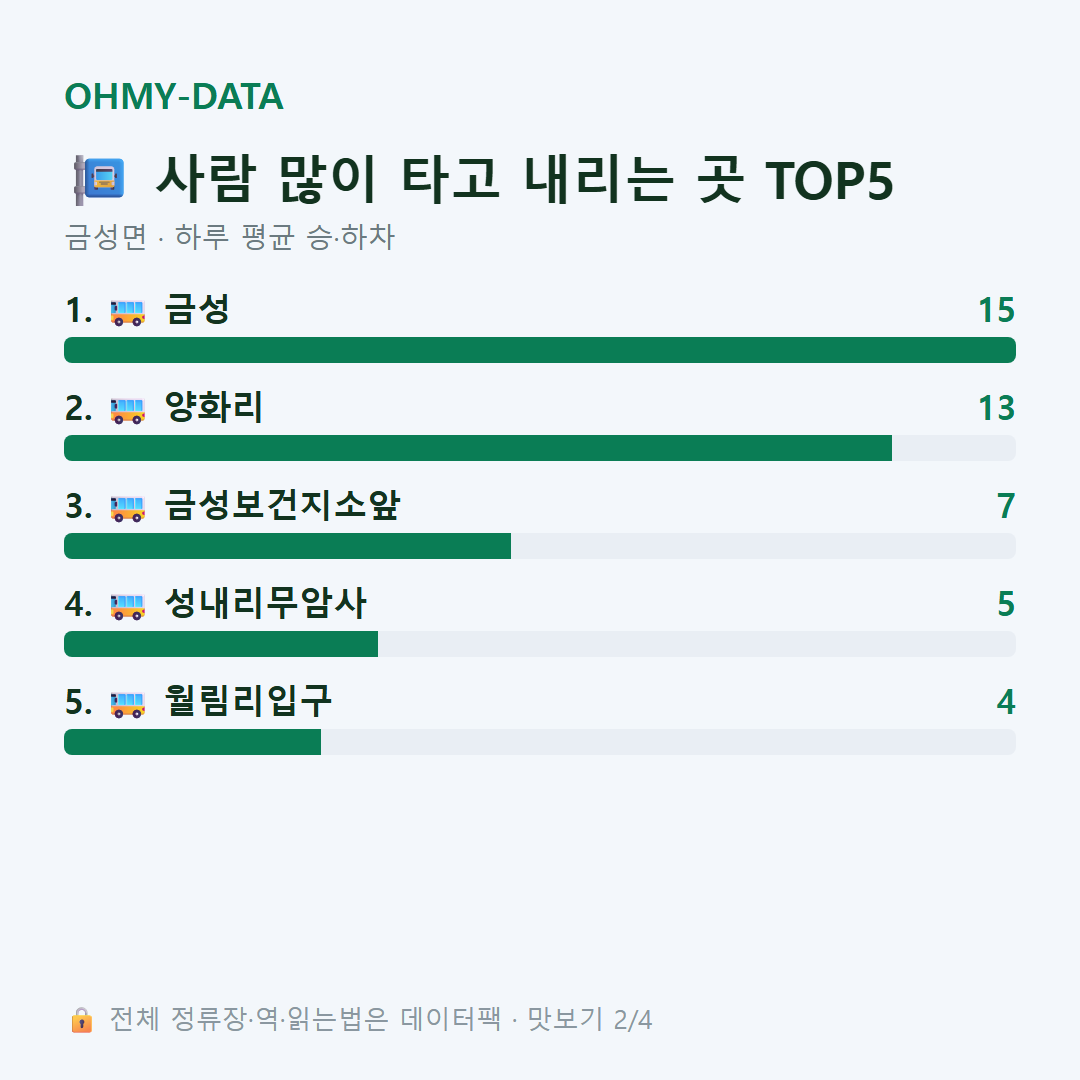Screen dimensions: 1080x1080
Task: Click the bus icon beside 금성보건지소앞
Action: [x=127, y=508]
